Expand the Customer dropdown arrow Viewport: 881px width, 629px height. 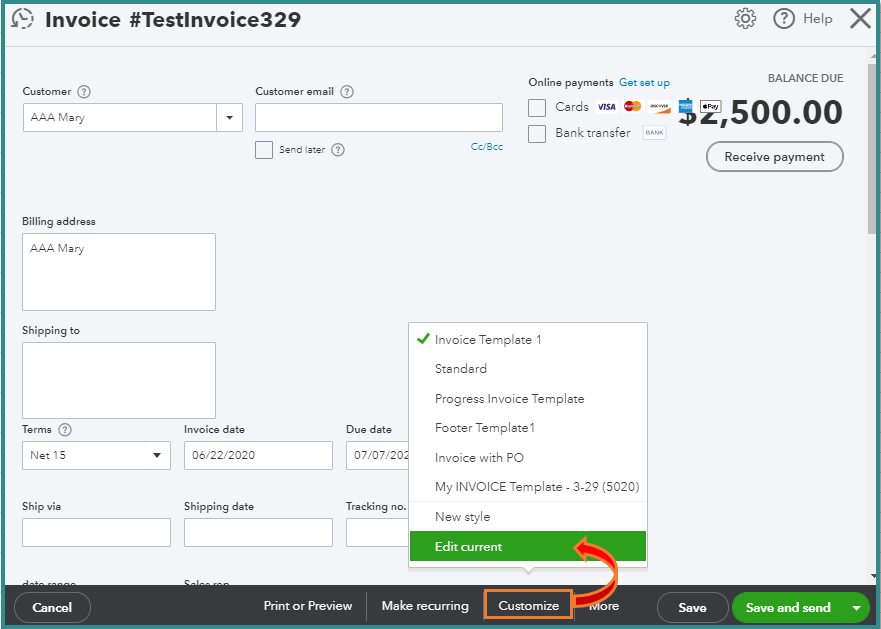[230, 118]
